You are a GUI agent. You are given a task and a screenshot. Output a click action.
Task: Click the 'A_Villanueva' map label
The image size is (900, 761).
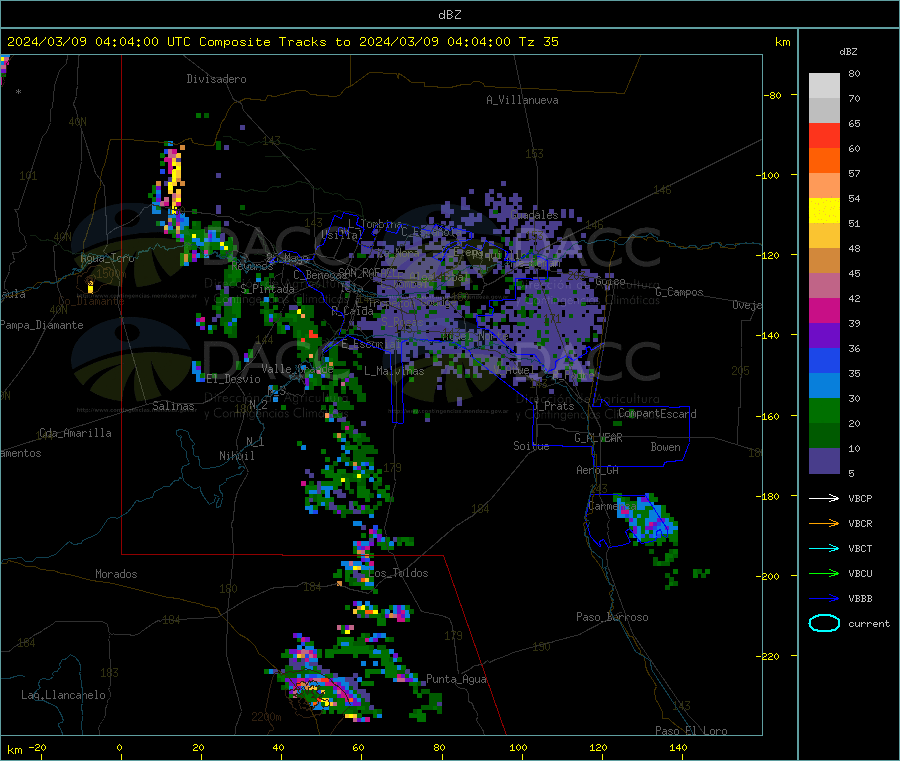522,100
